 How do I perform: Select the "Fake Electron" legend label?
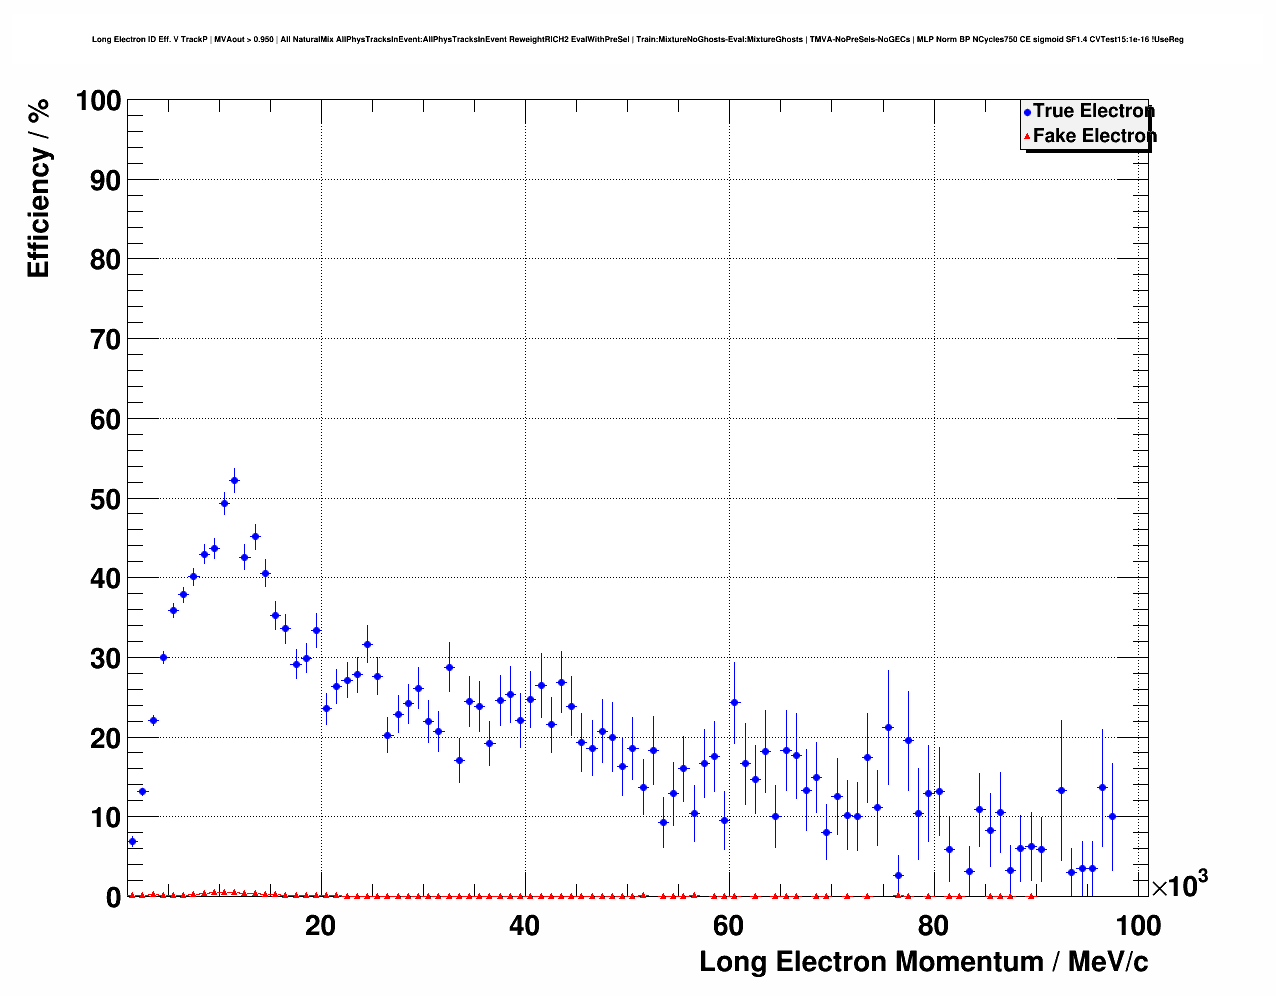pyautogui.click(x=1094, y=136)
